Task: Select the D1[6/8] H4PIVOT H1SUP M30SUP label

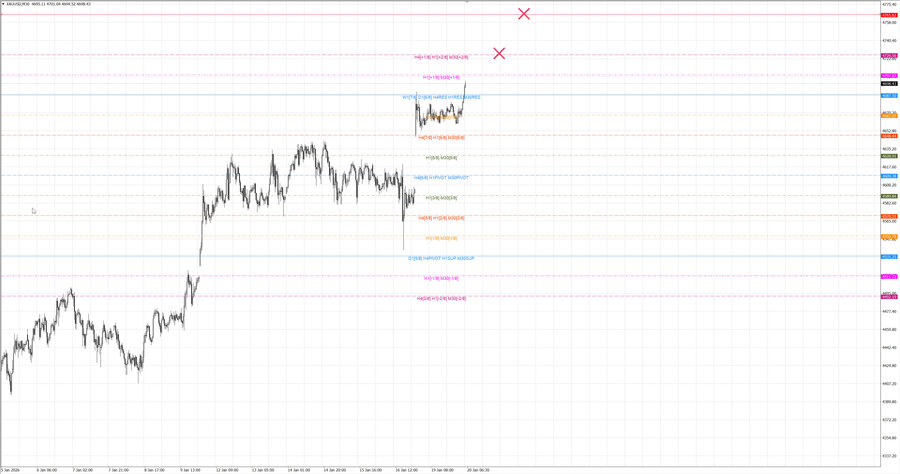Action: 441,258
